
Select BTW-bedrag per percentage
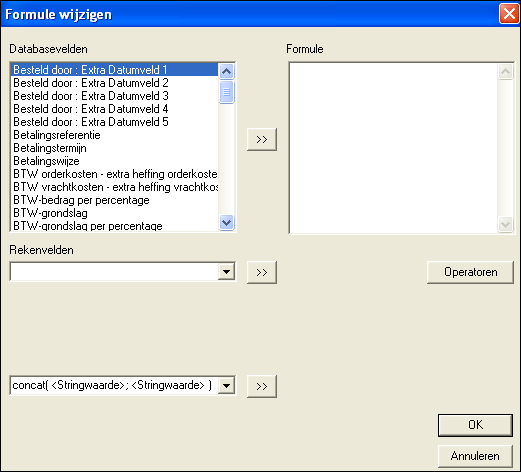tap(115, 200)
